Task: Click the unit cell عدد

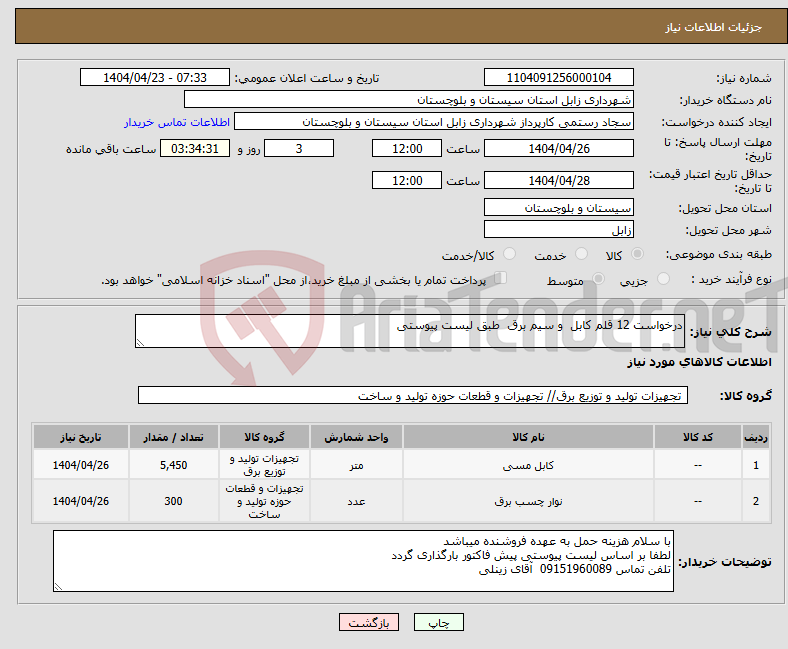Action: point(356,501)
